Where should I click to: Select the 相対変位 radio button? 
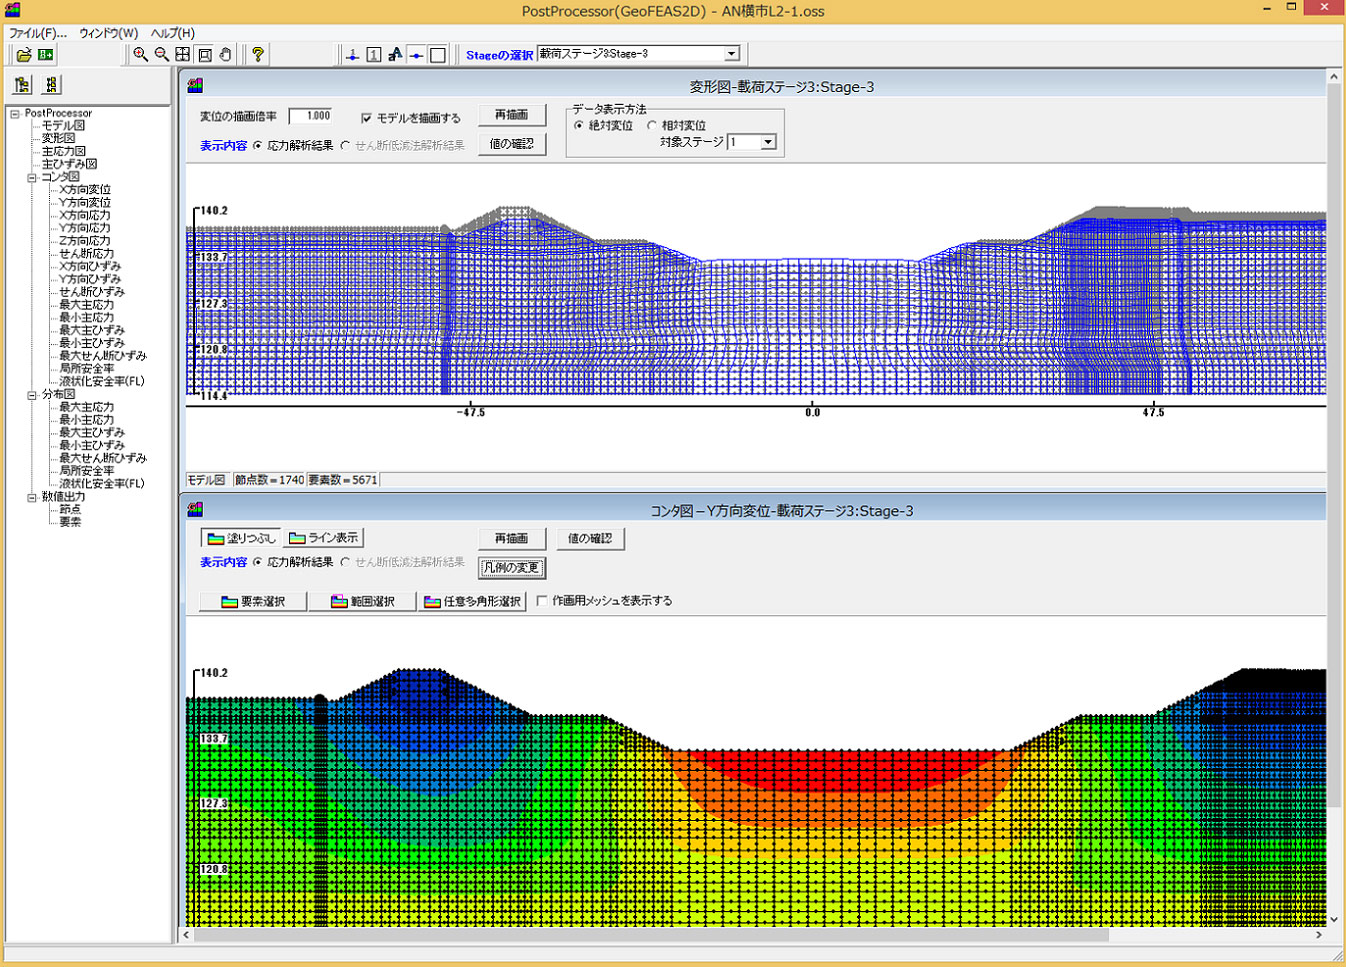652,126
